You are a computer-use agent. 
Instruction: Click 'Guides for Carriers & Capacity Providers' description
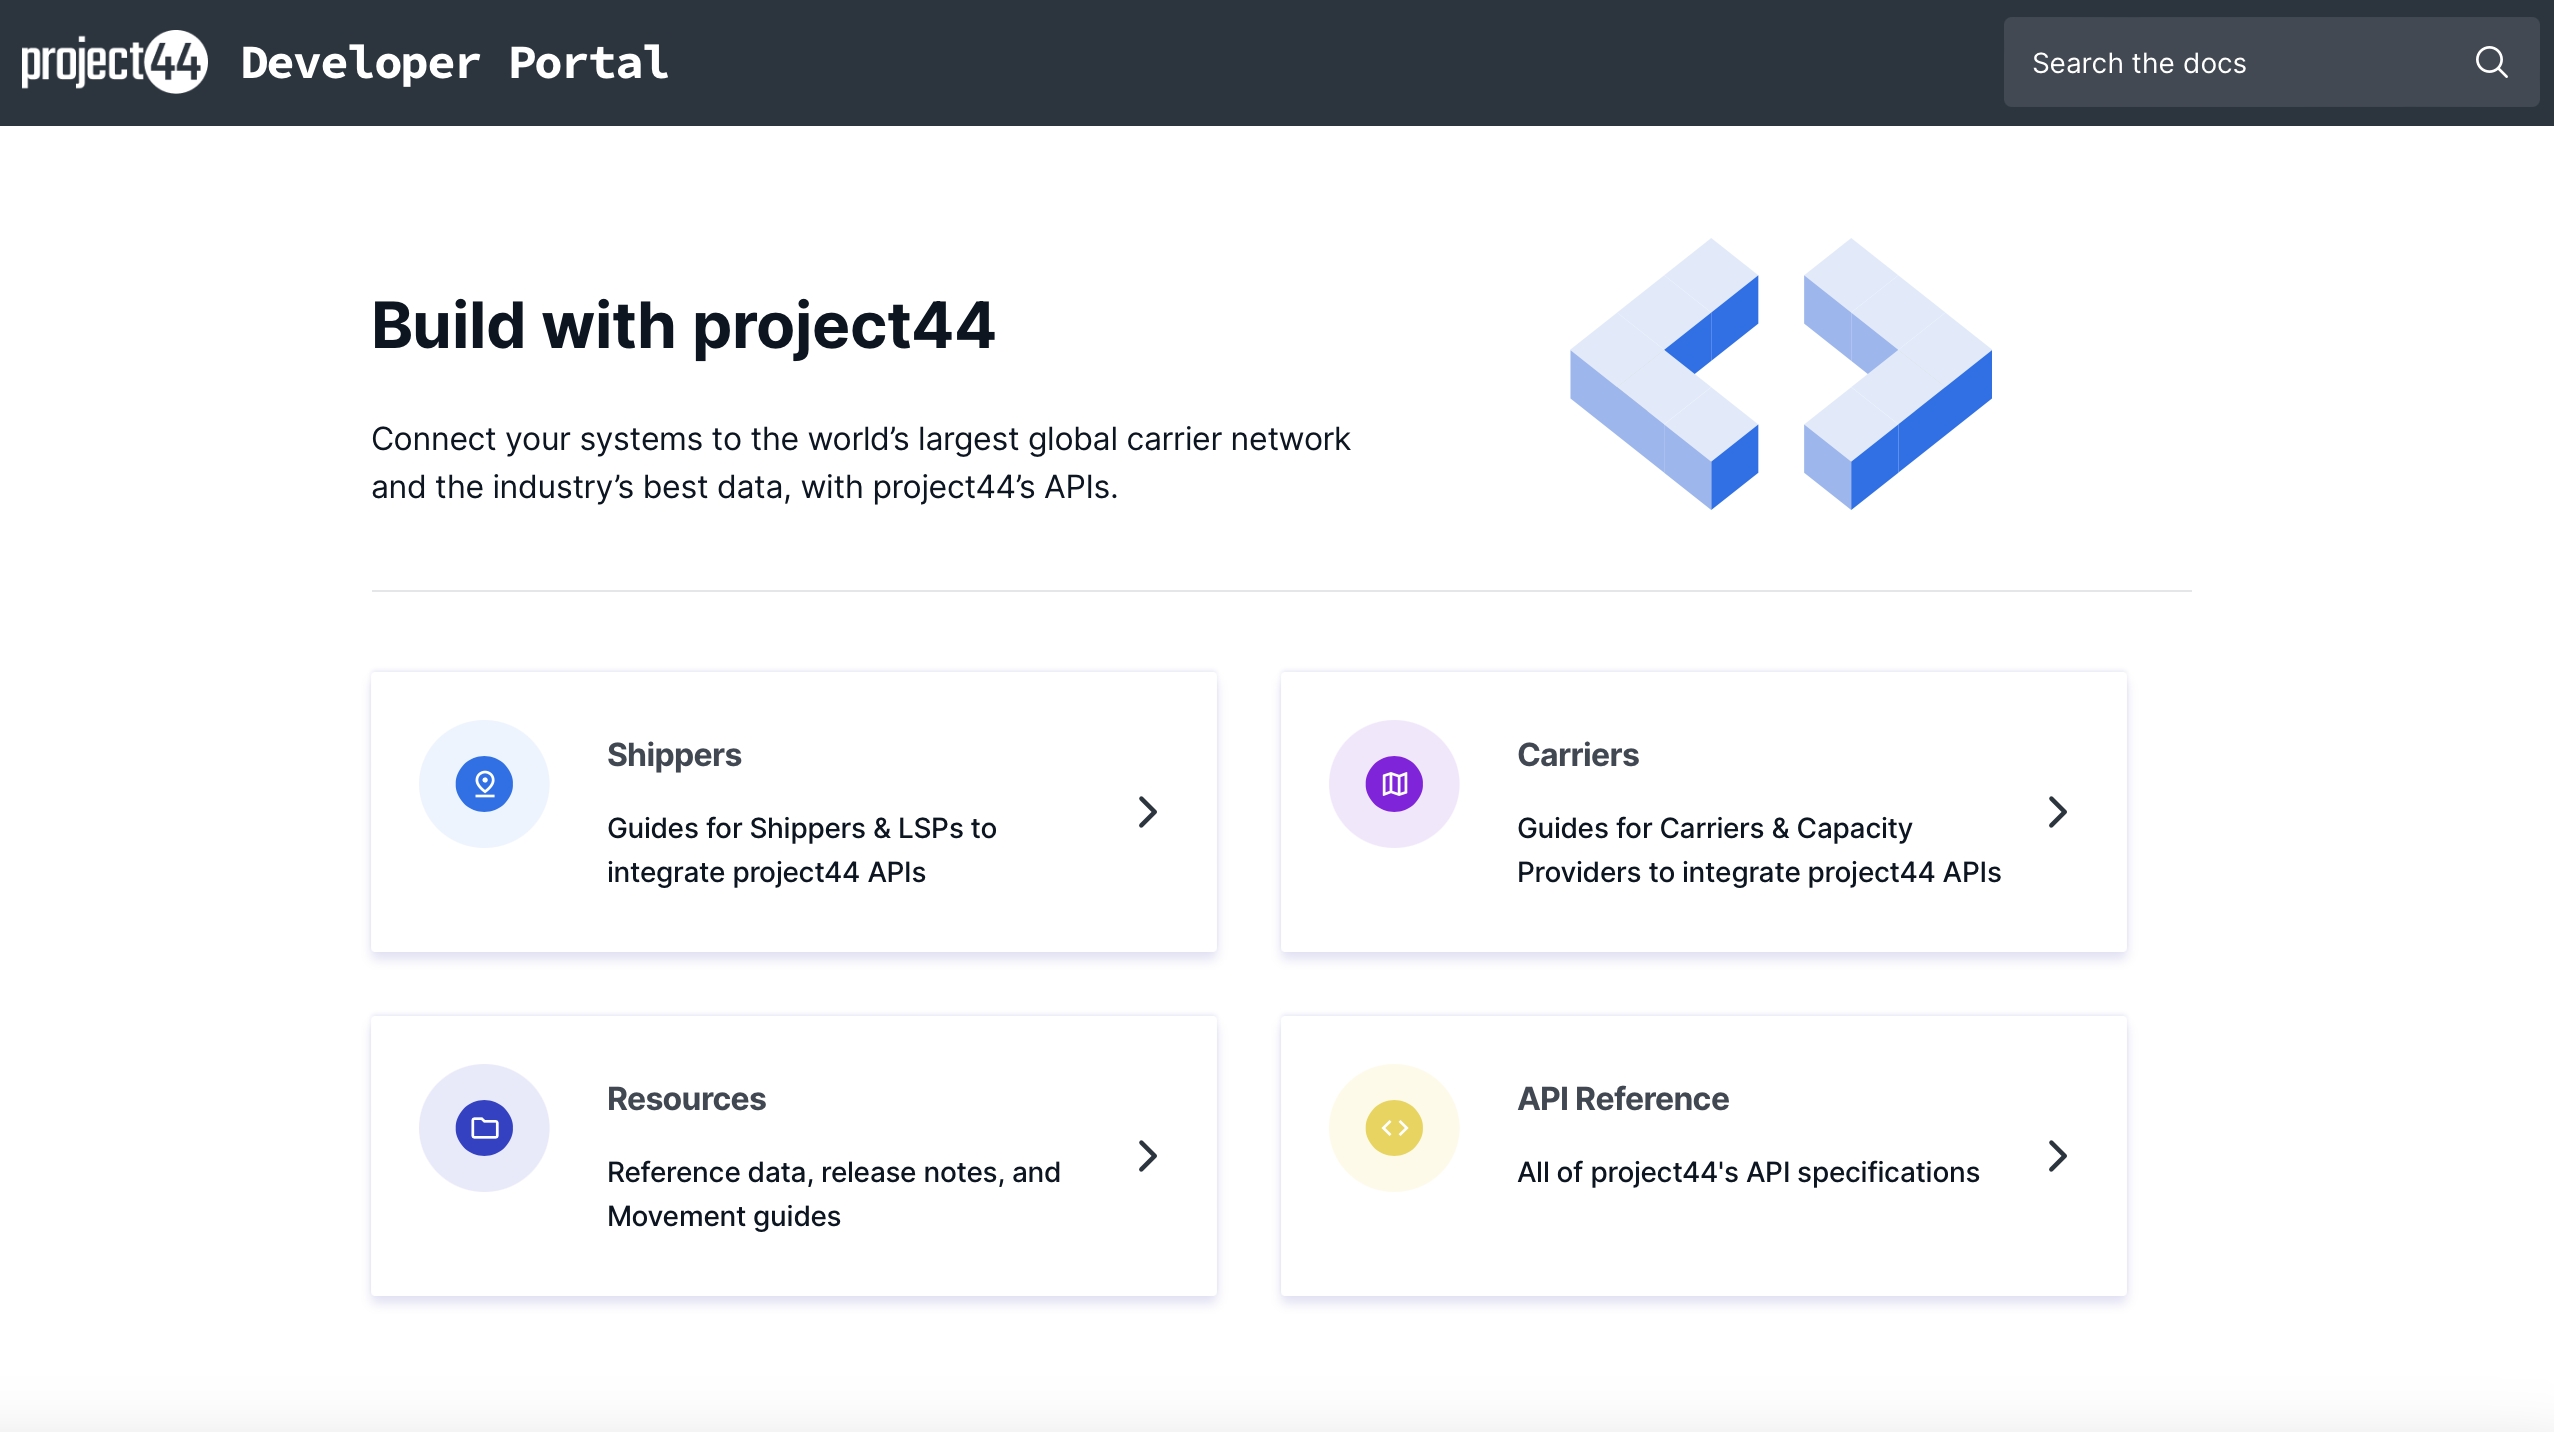(1759, 850)
